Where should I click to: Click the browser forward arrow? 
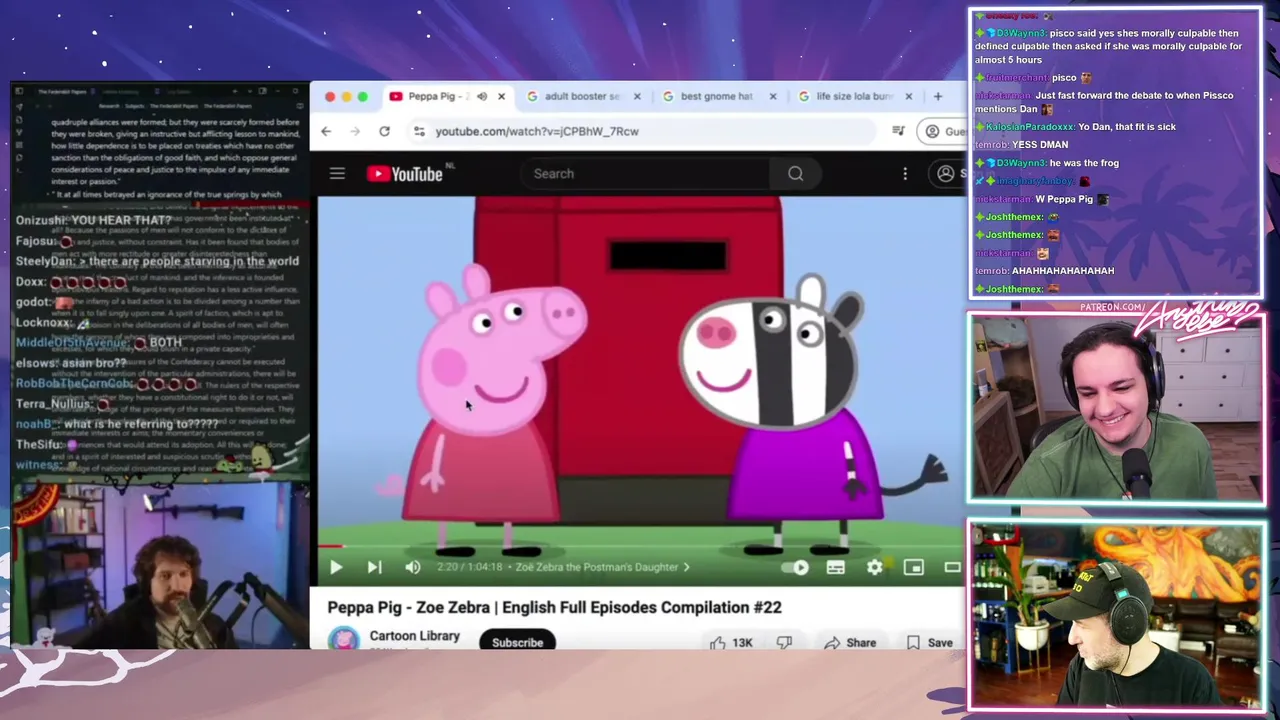[x=355, y=131]
